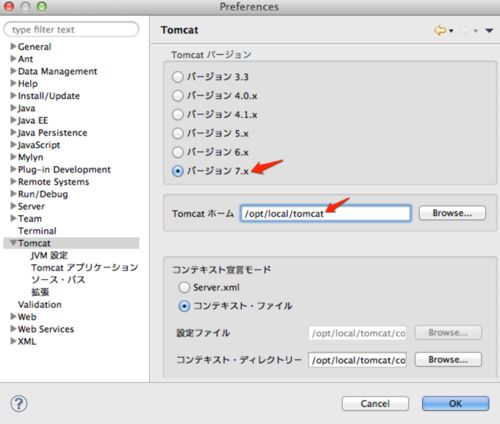500x424 pixels.
Task: Click the back history dropdown arrow
Action: point(451,31)
